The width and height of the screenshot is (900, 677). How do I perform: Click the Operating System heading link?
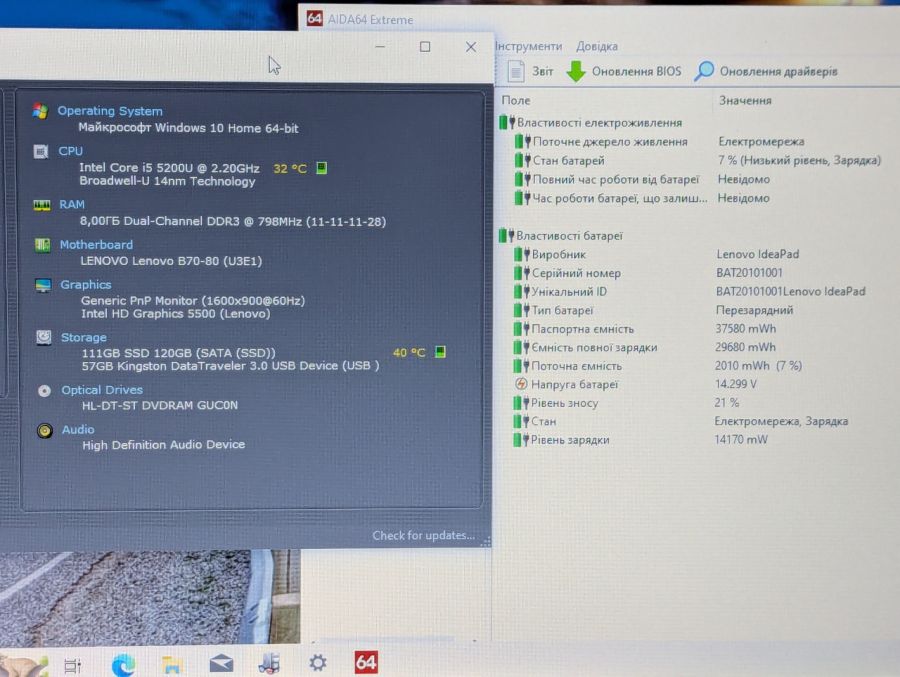pyautogui.click(x=110, y=111)
